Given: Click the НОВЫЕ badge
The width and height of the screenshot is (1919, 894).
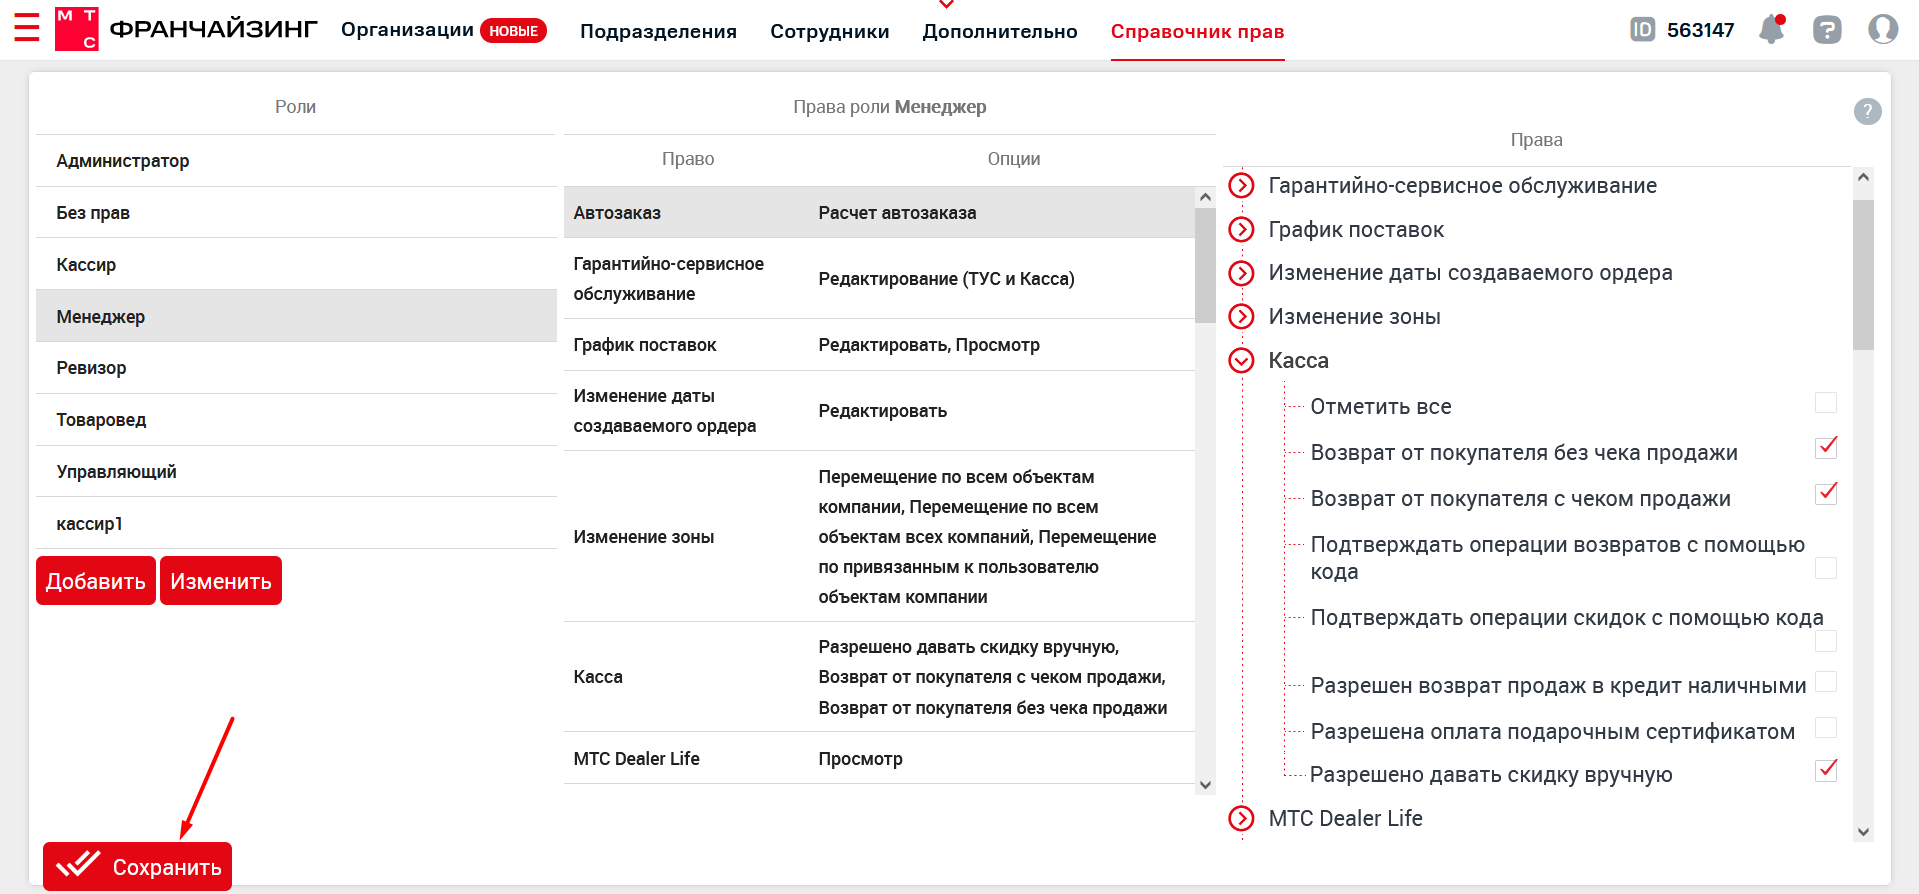Looking at the screenshot, I should [x=513, y=31].
